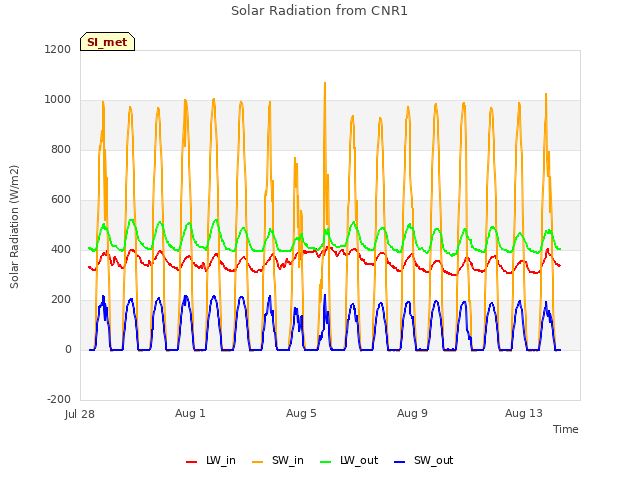Click the Jul 28 x-axis tick label
640x480 pixels.
click(80, 414)
